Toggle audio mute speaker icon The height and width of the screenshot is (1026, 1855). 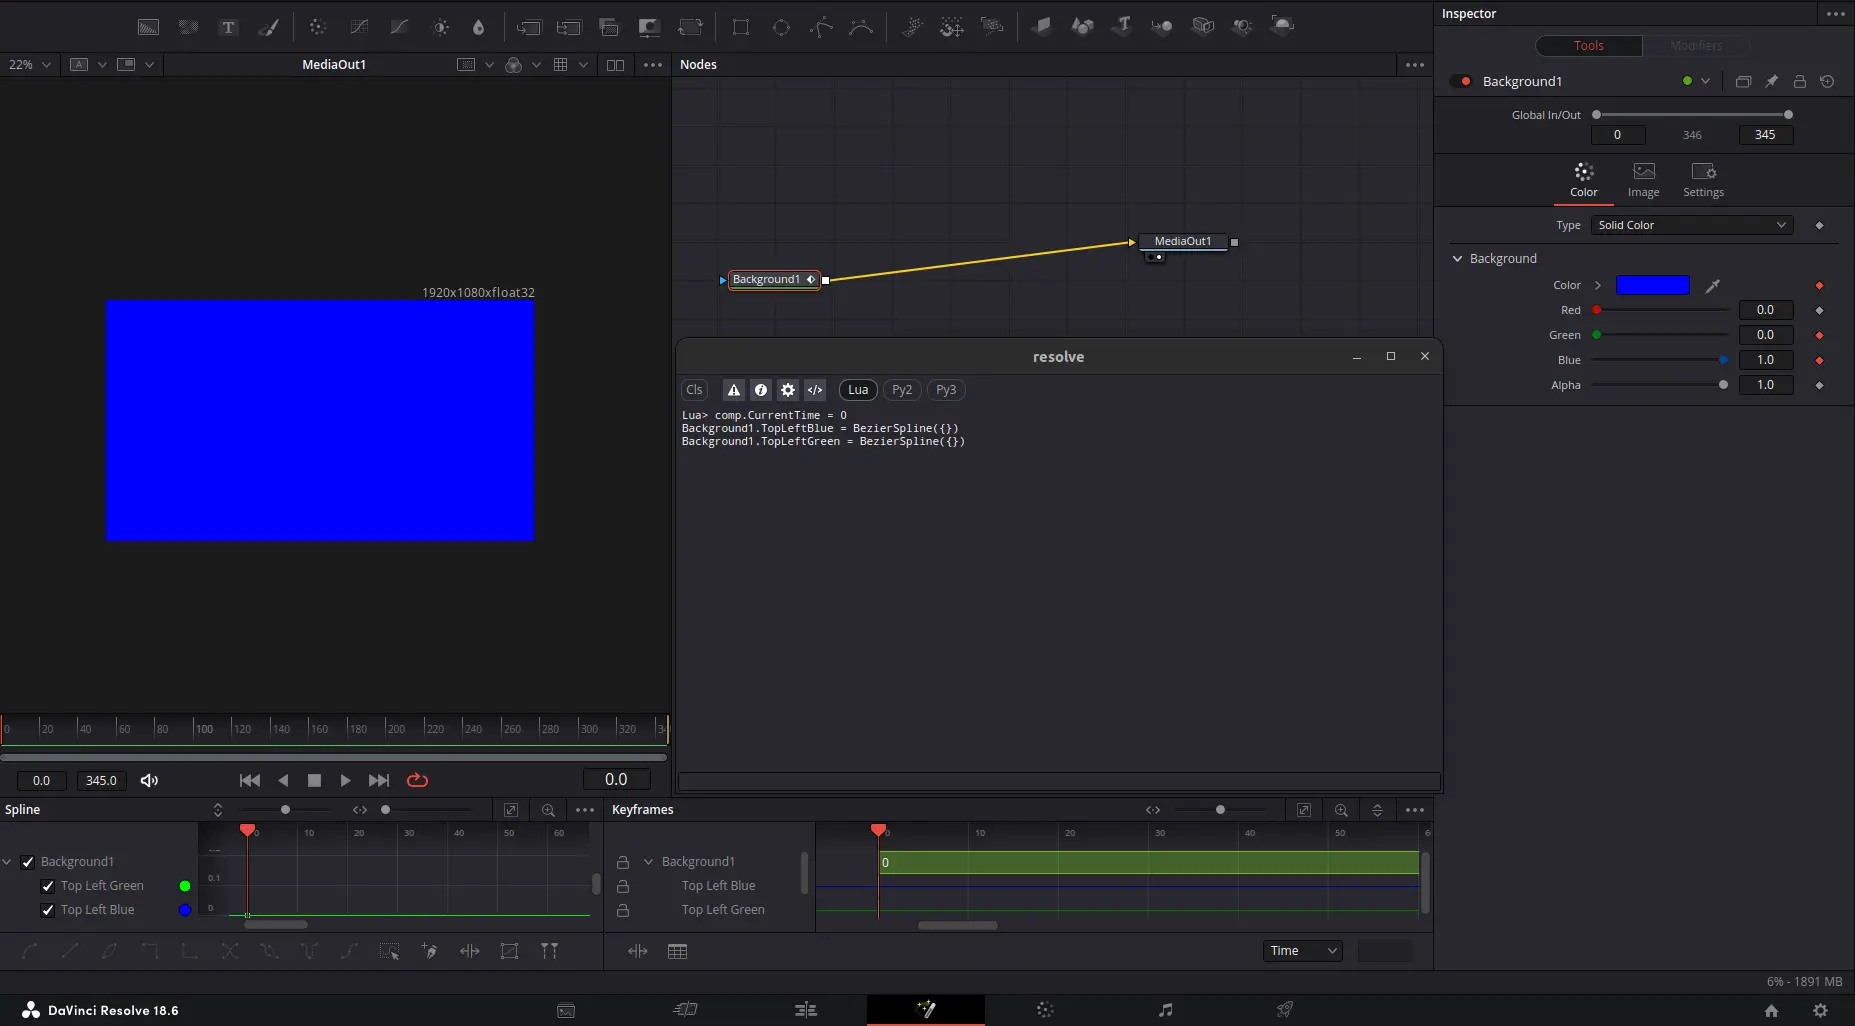(149, 781)
